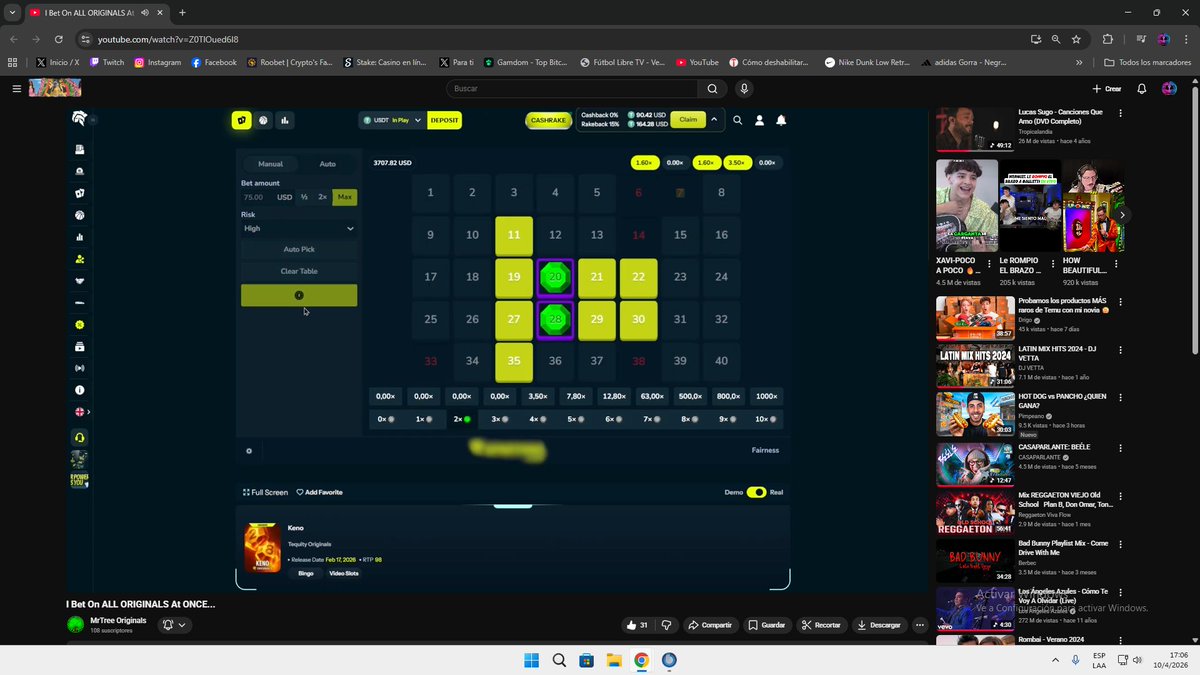Select Keno number 11
1200x675 pixels.
coord(514,235)
